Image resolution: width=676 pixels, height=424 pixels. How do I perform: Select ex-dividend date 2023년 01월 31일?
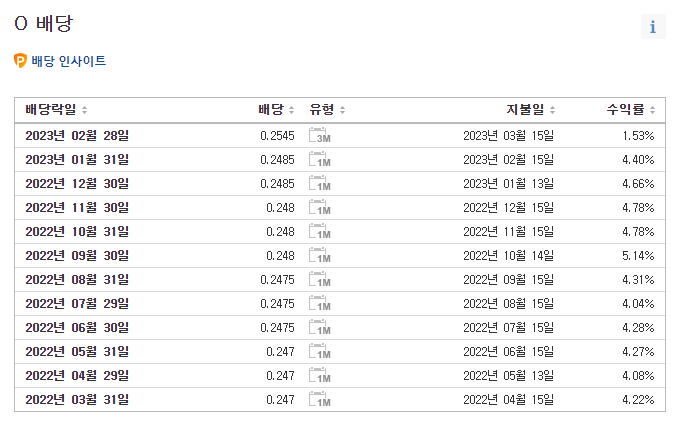[77, 160]
